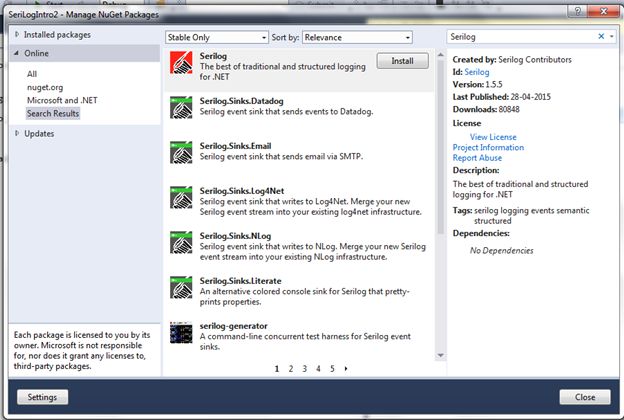Click the Close button at the bottom
Viewport: 624px width, 420px height.
585,397
